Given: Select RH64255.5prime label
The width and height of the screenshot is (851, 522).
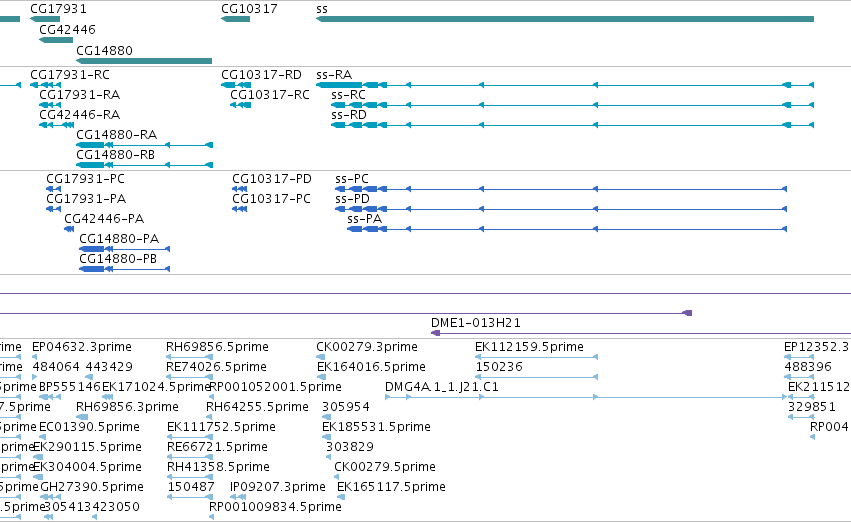Looking at the screenshot, I should click(257, 407).
